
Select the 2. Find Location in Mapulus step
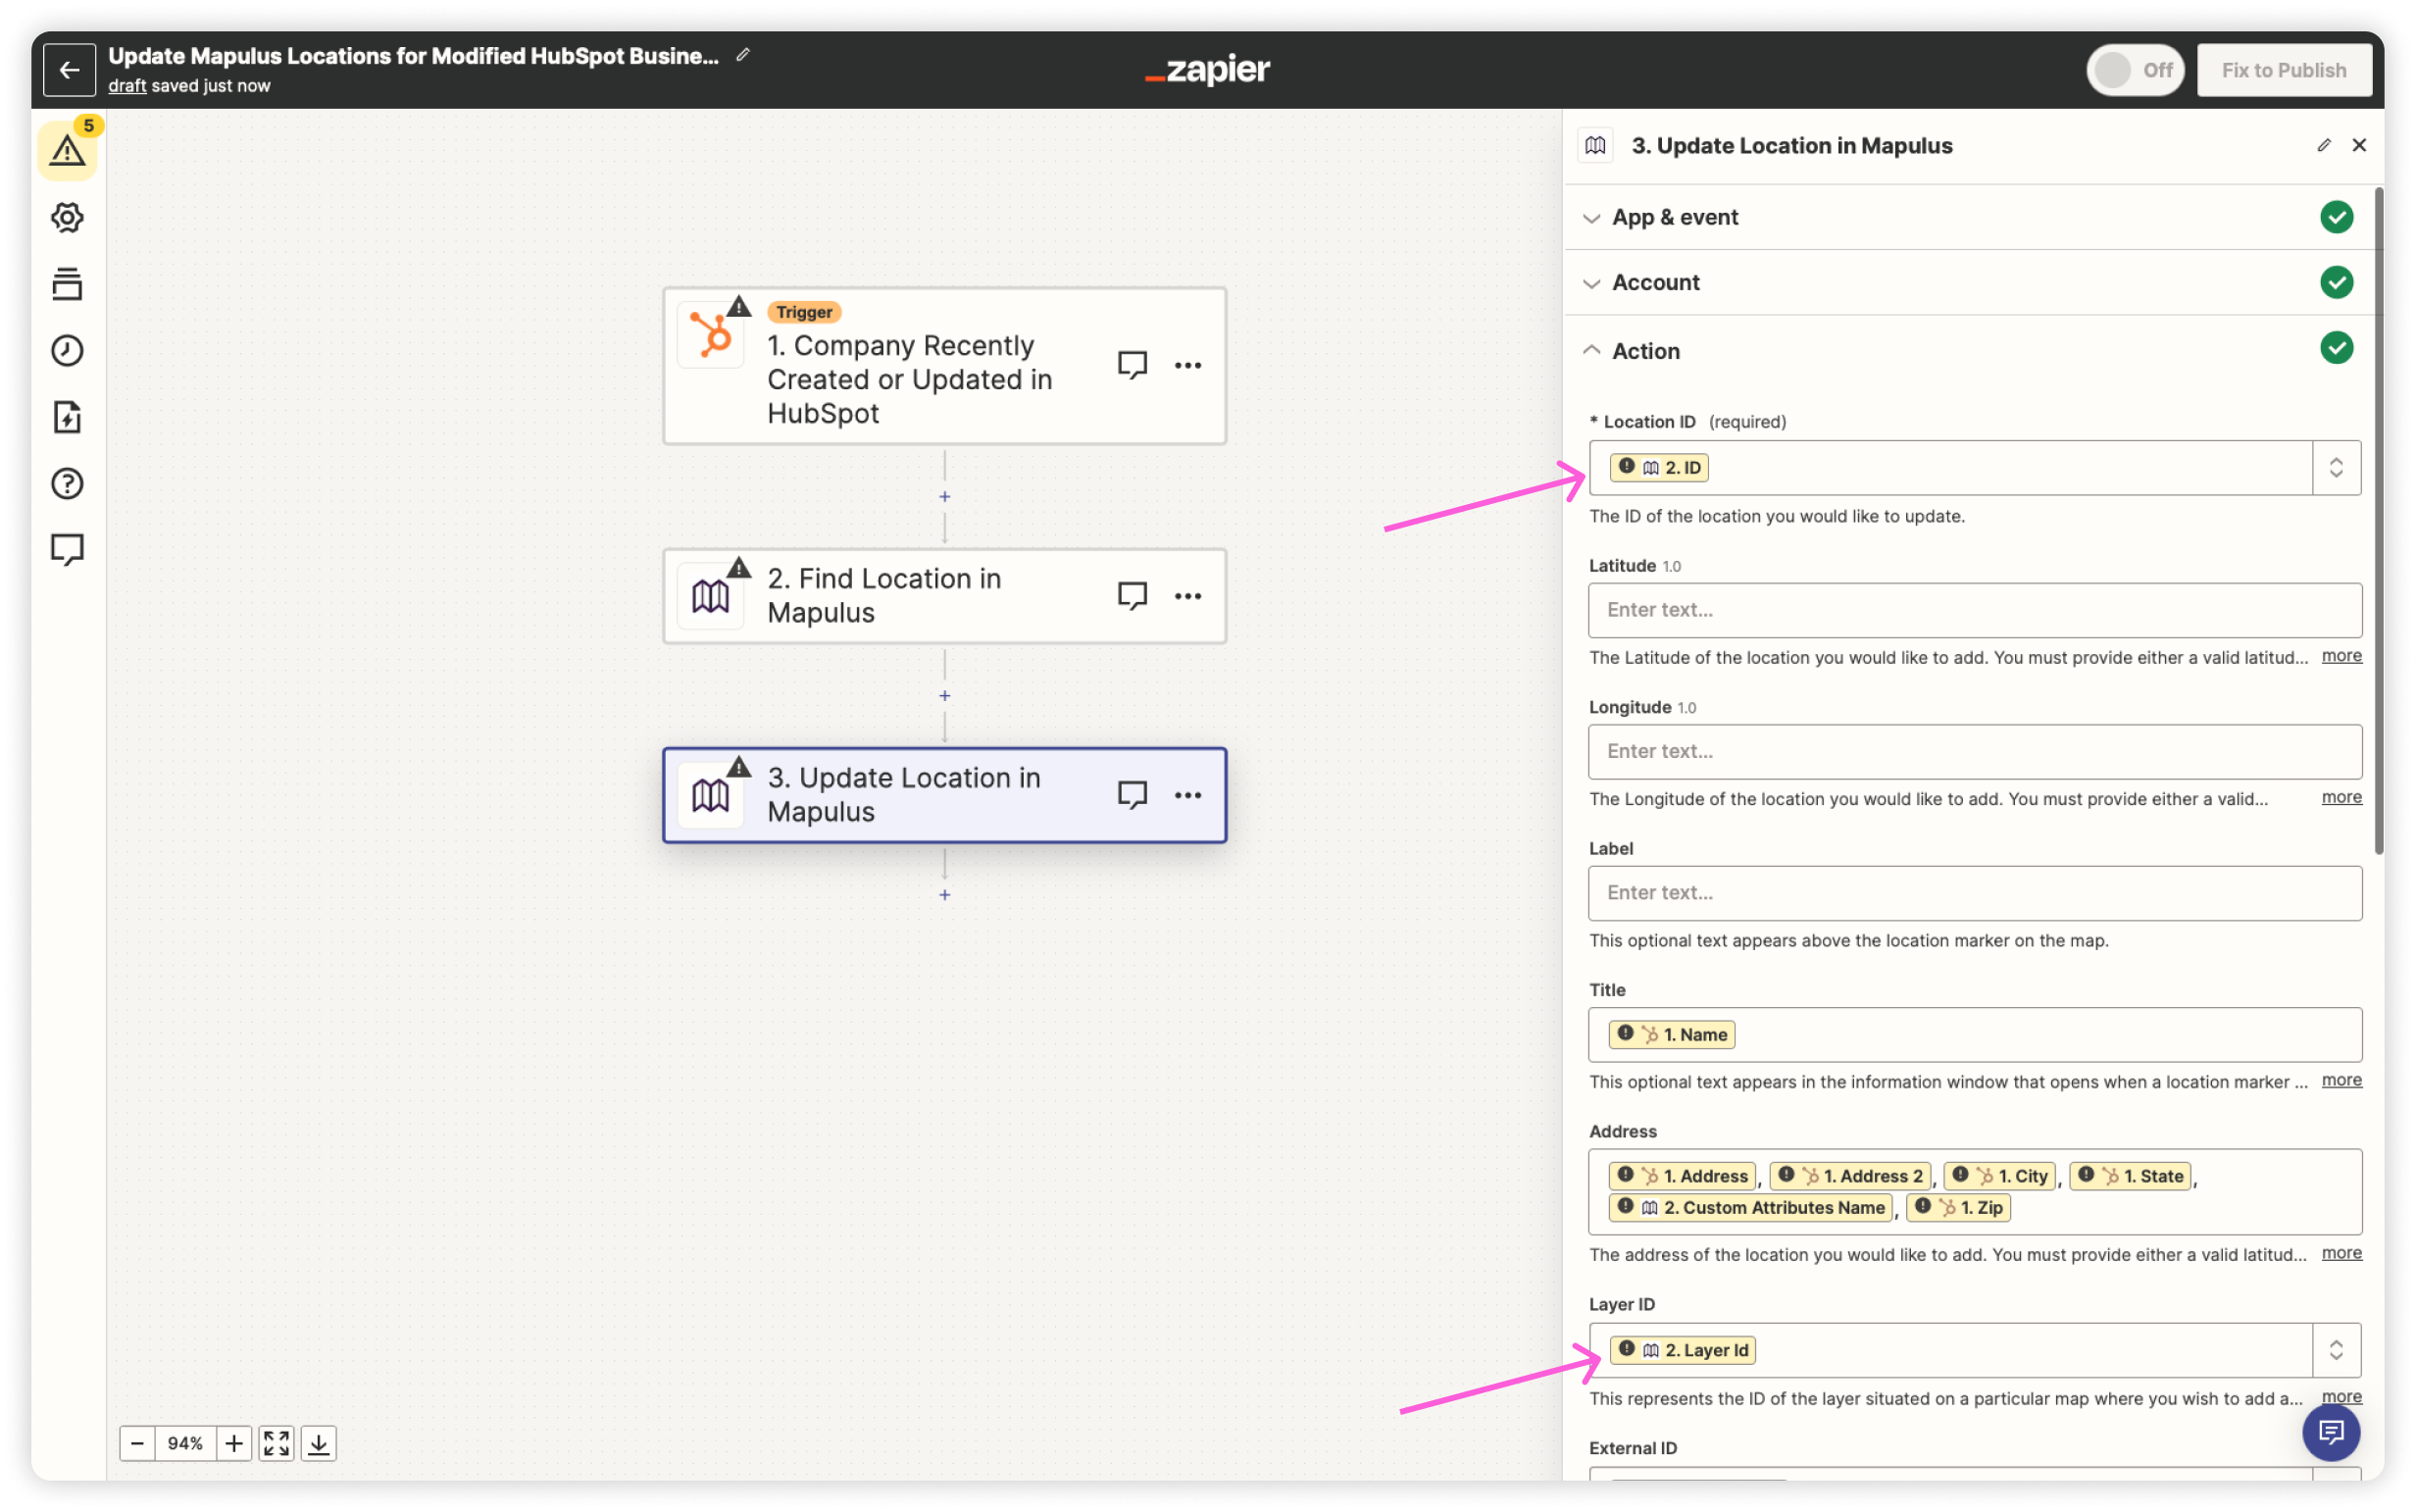[x=944, y=596]
